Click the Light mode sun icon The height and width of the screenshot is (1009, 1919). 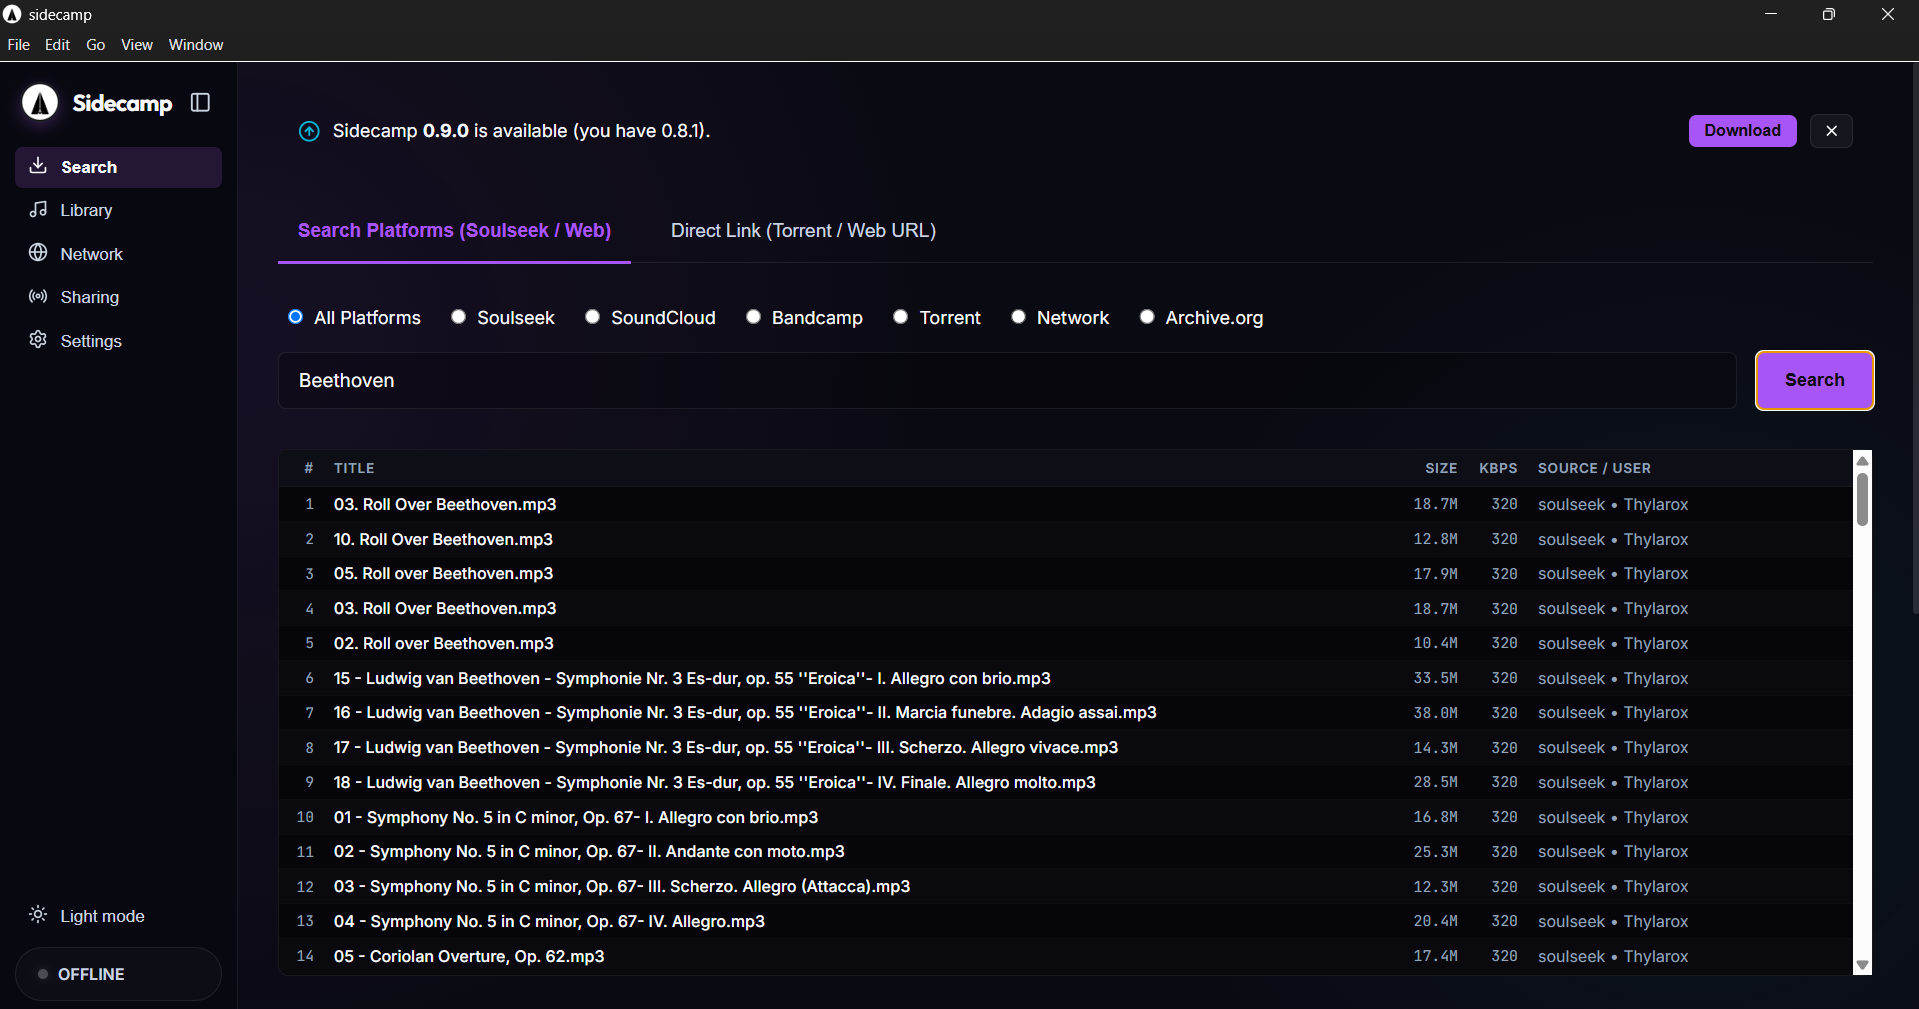[38, 915]
